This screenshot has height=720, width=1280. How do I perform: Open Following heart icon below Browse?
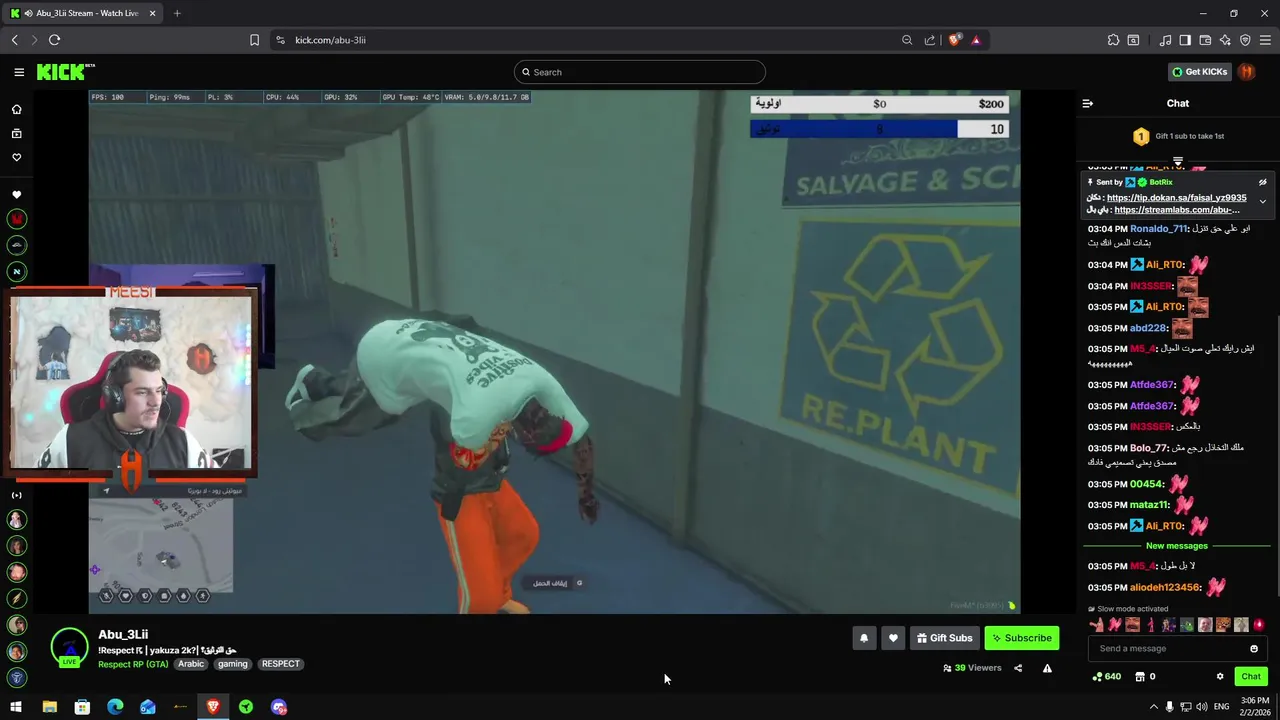16,157
